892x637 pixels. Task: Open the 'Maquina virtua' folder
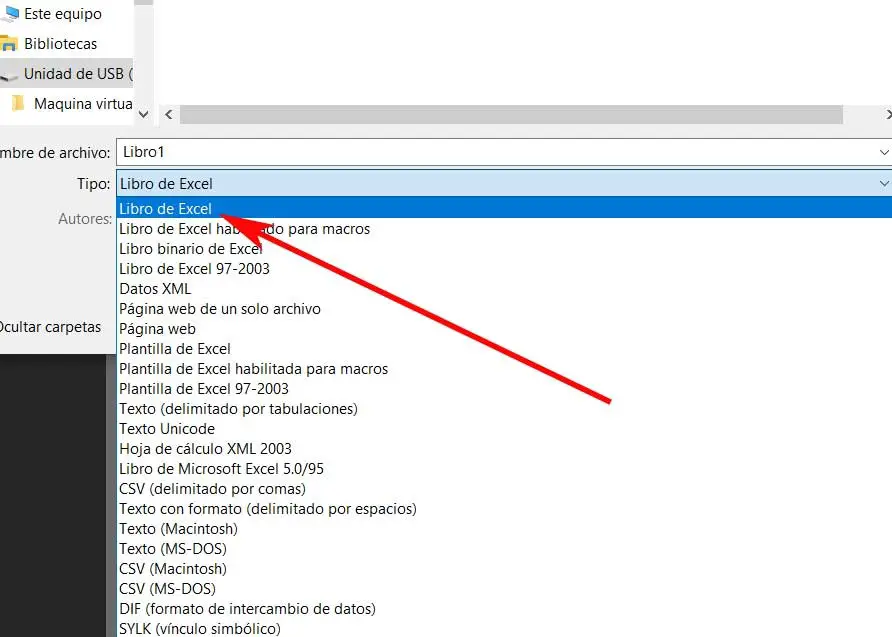83,104
